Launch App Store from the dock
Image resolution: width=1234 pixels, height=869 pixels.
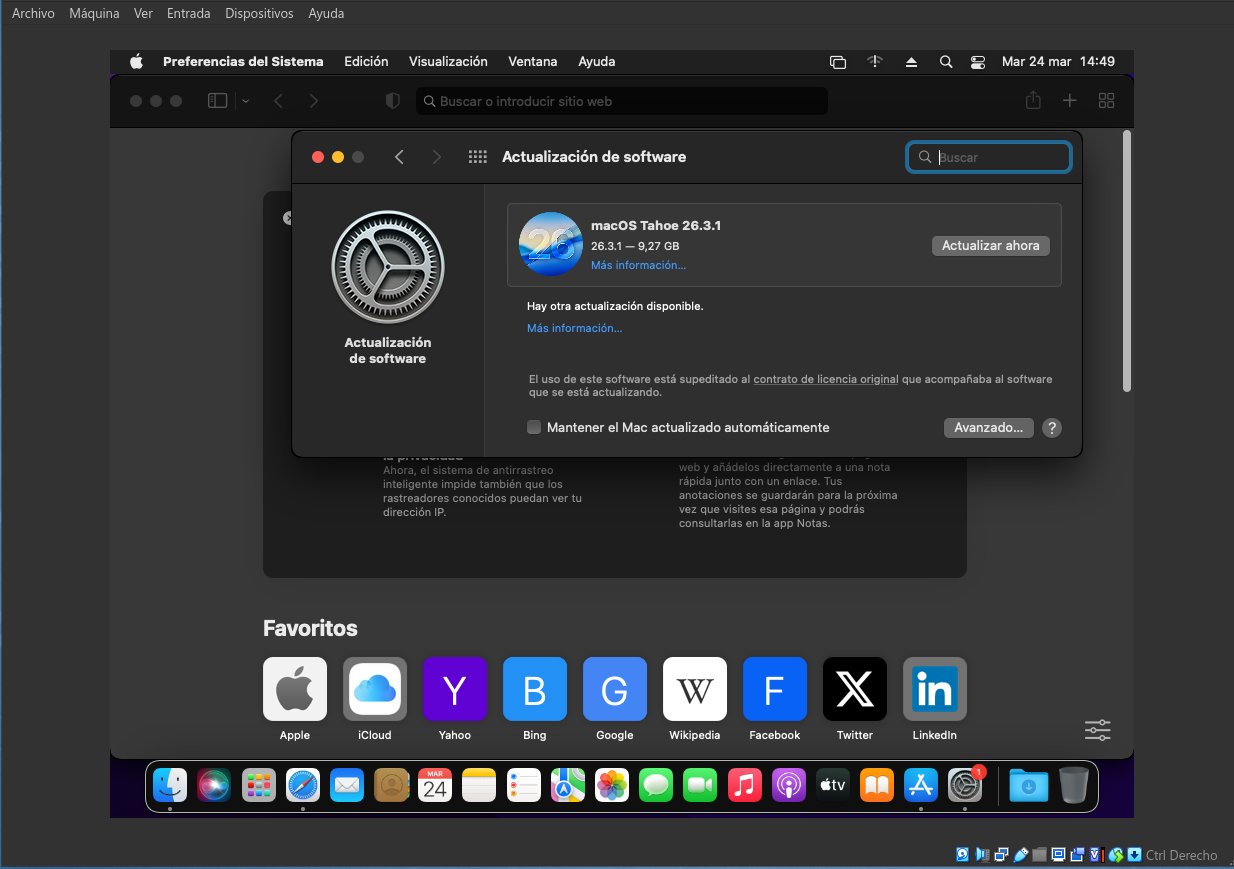pyautogui.click(x=920, y=786)
